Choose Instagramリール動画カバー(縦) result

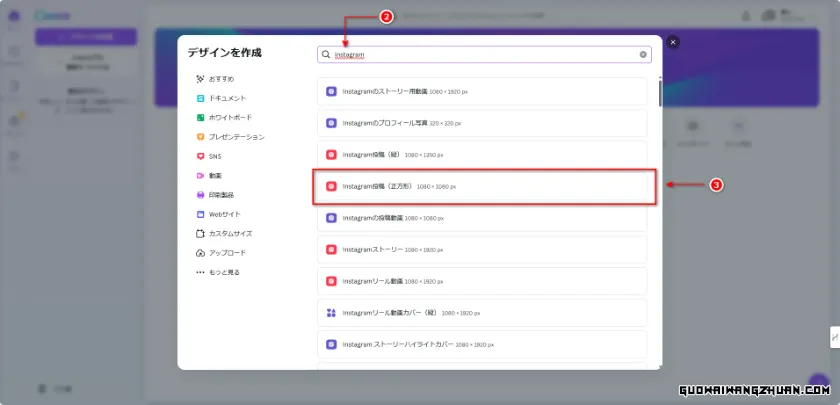pyautogui.click(x=482, y=313)
